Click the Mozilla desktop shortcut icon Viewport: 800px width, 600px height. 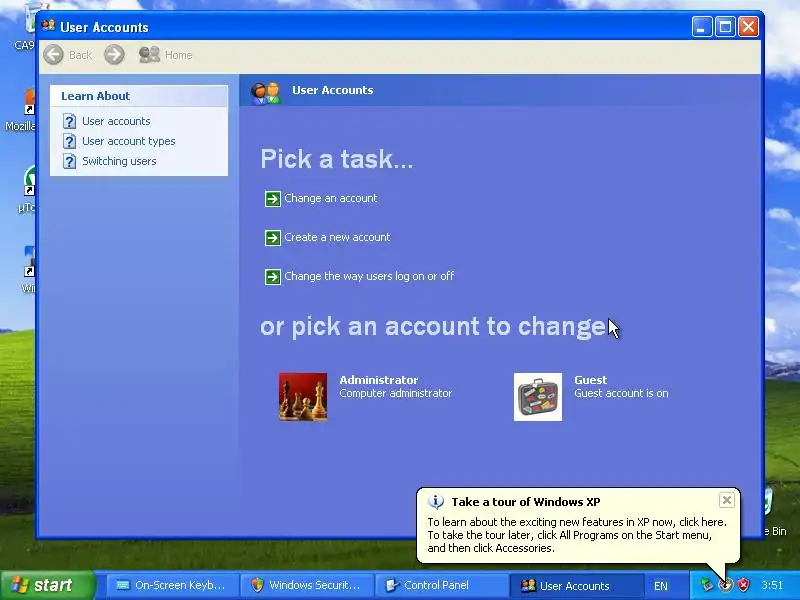[30, 102]
